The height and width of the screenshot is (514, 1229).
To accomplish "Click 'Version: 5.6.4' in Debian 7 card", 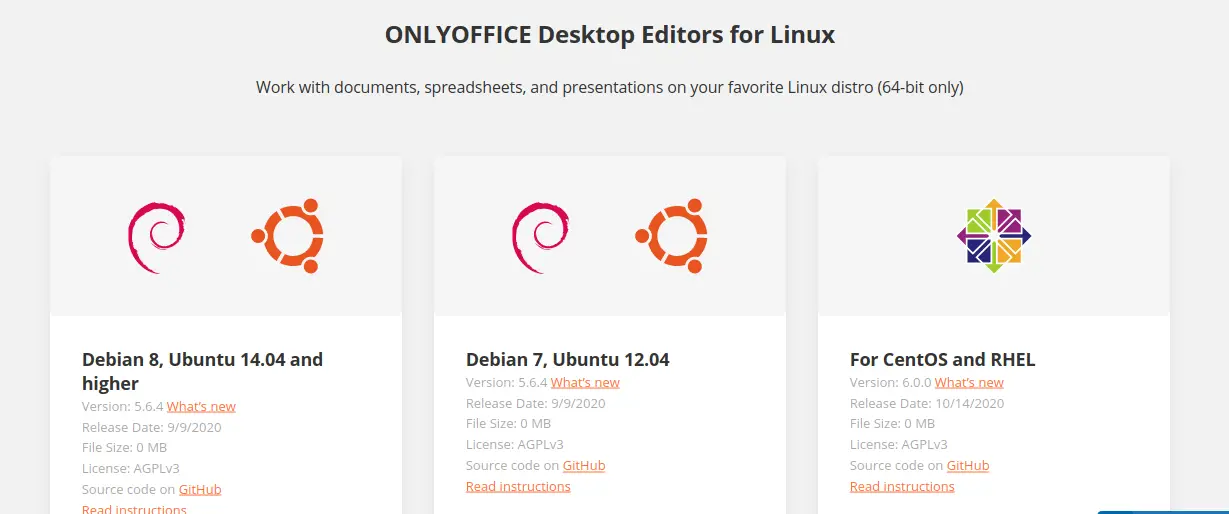I will tap(506, 383).
